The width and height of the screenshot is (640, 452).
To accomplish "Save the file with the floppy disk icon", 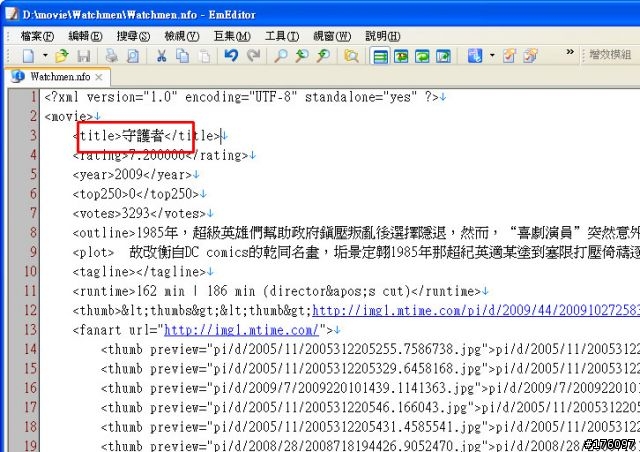I will 84,56.
